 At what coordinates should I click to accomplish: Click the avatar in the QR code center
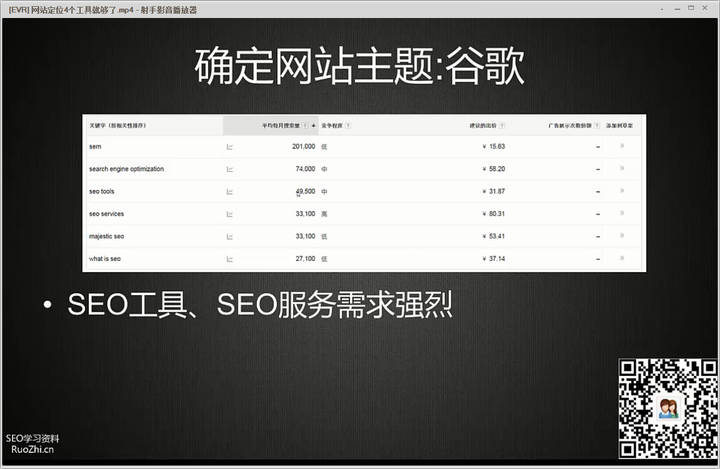coord(668,408)
